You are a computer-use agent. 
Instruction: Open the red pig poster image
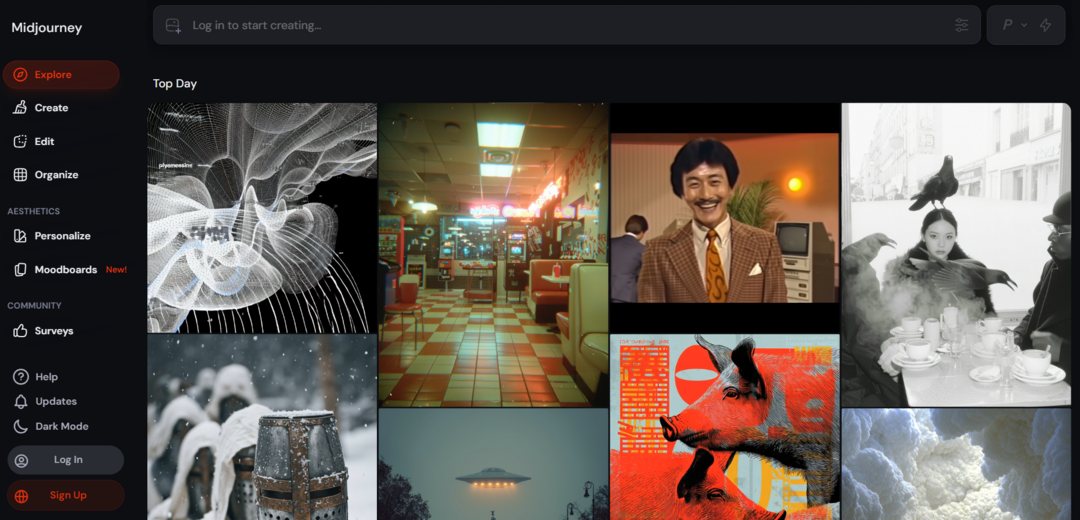pos(724,425)
